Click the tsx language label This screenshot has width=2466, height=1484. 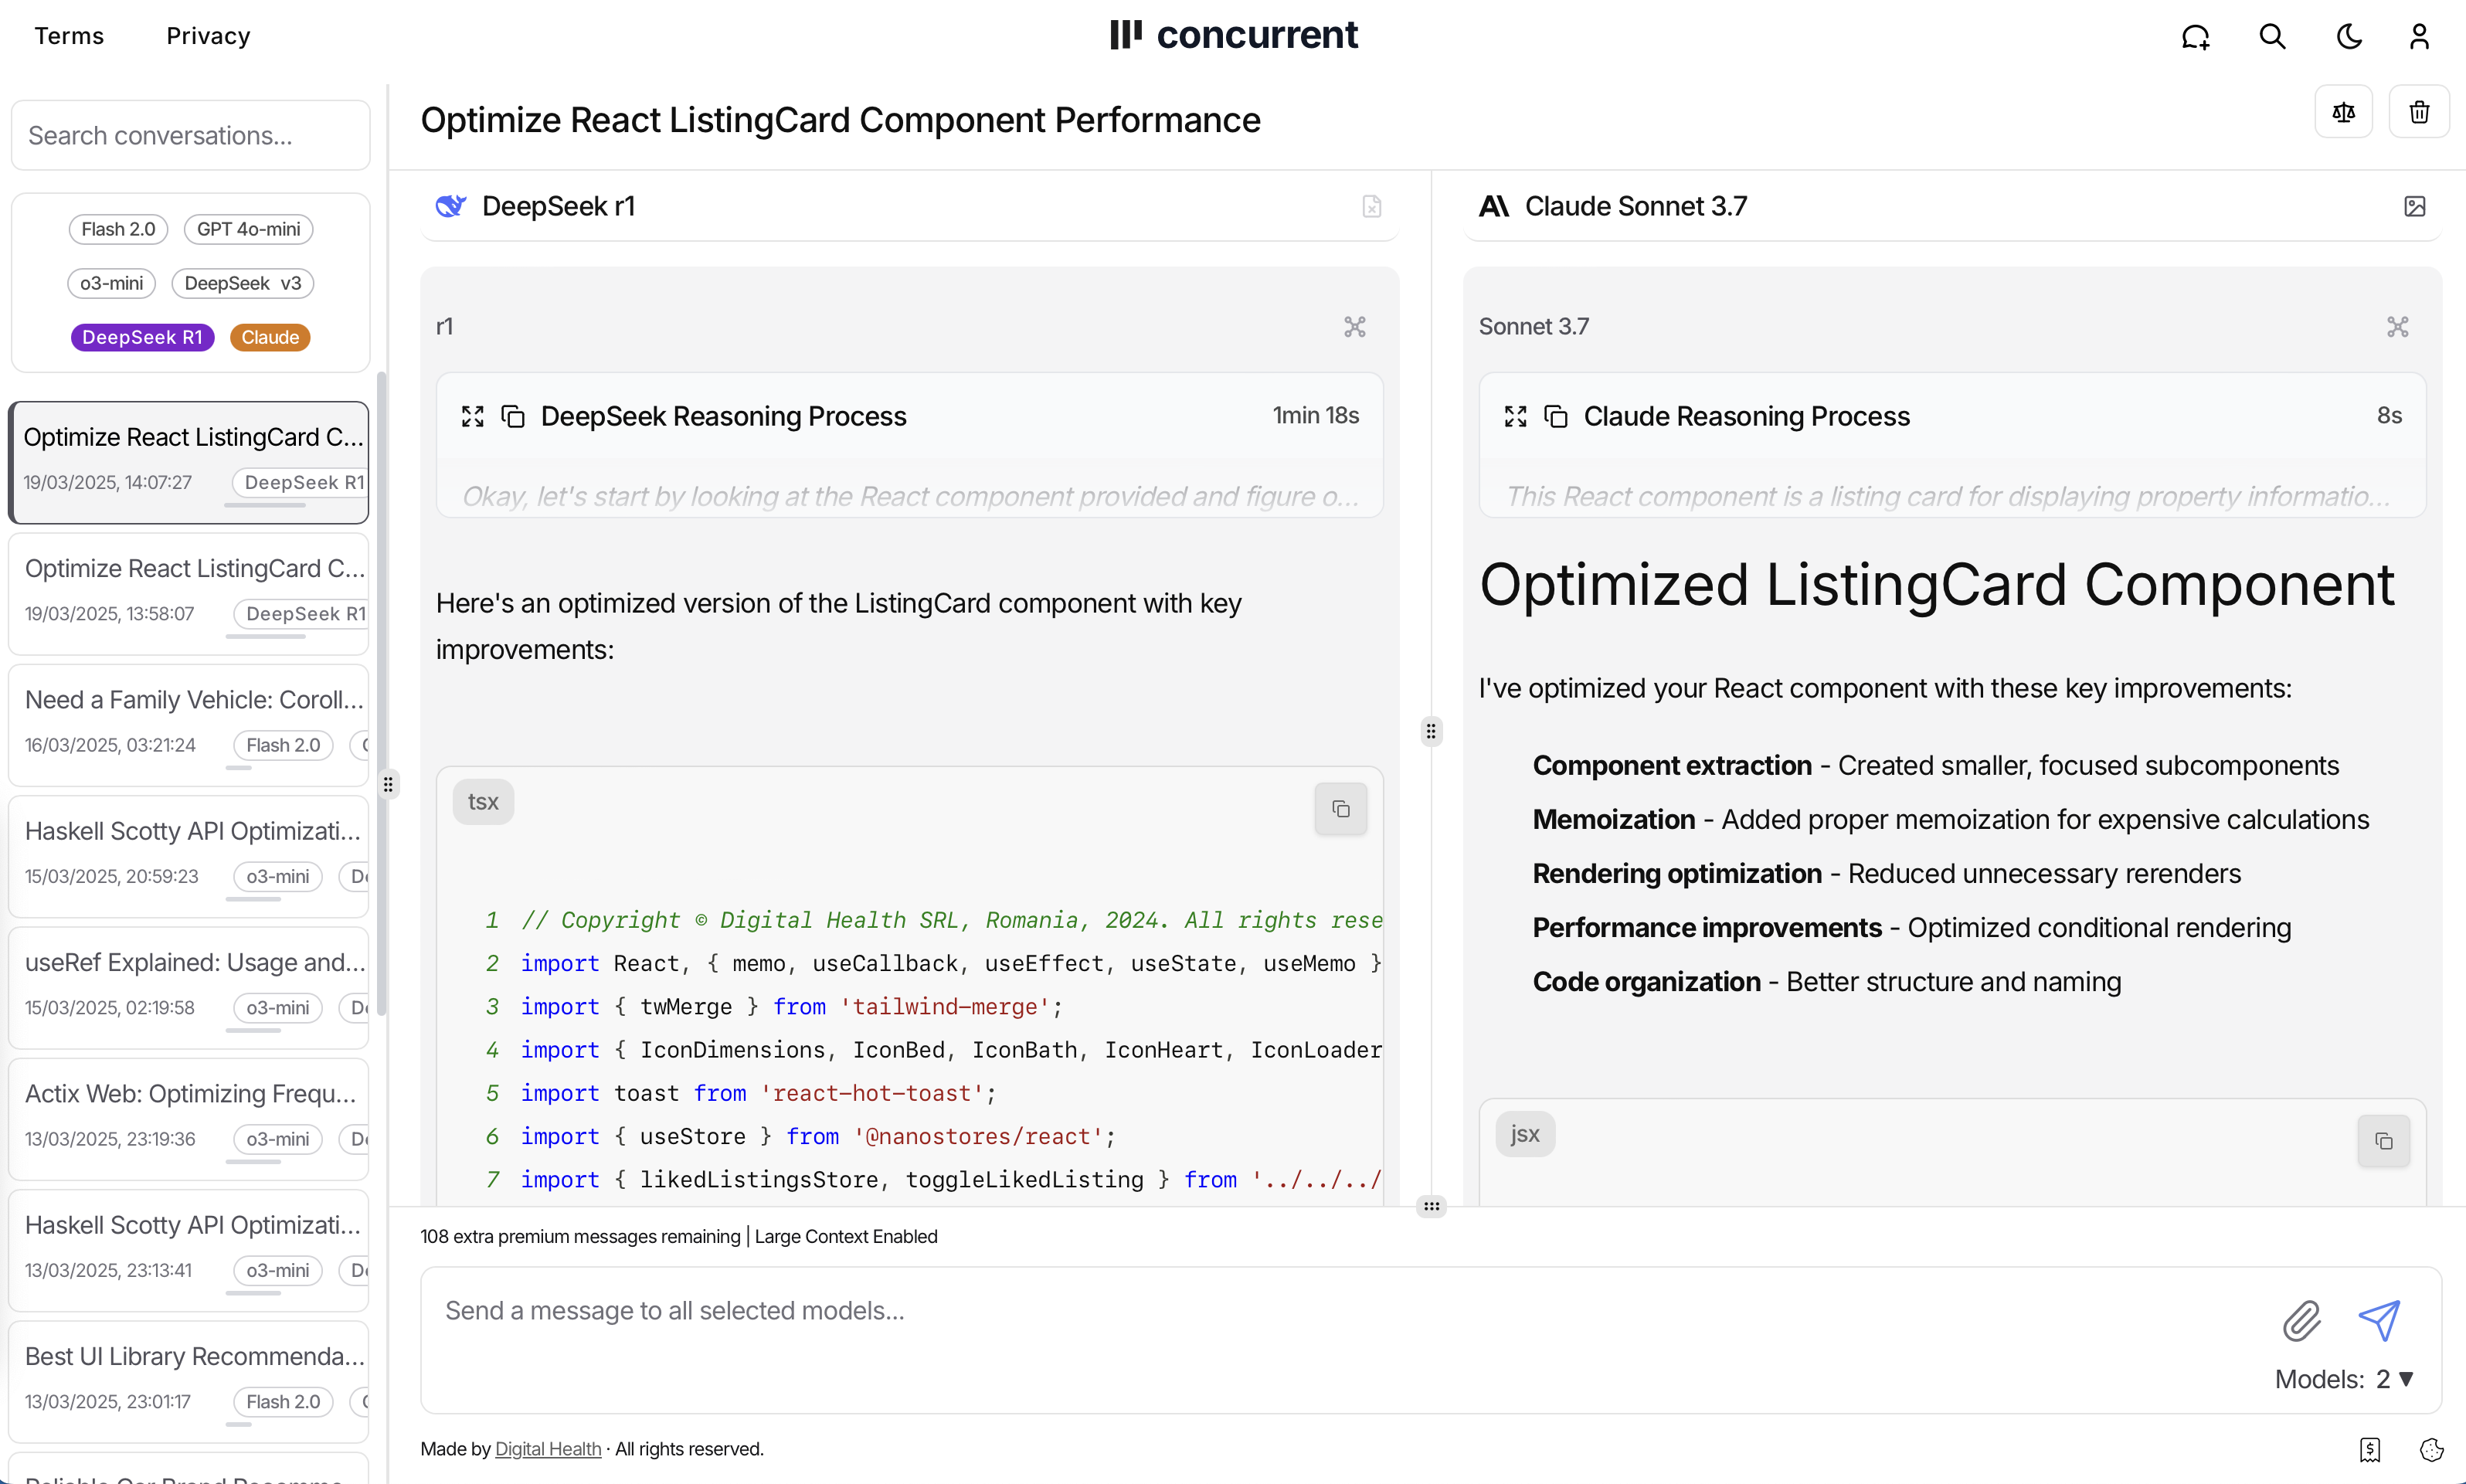pos(483,802)
